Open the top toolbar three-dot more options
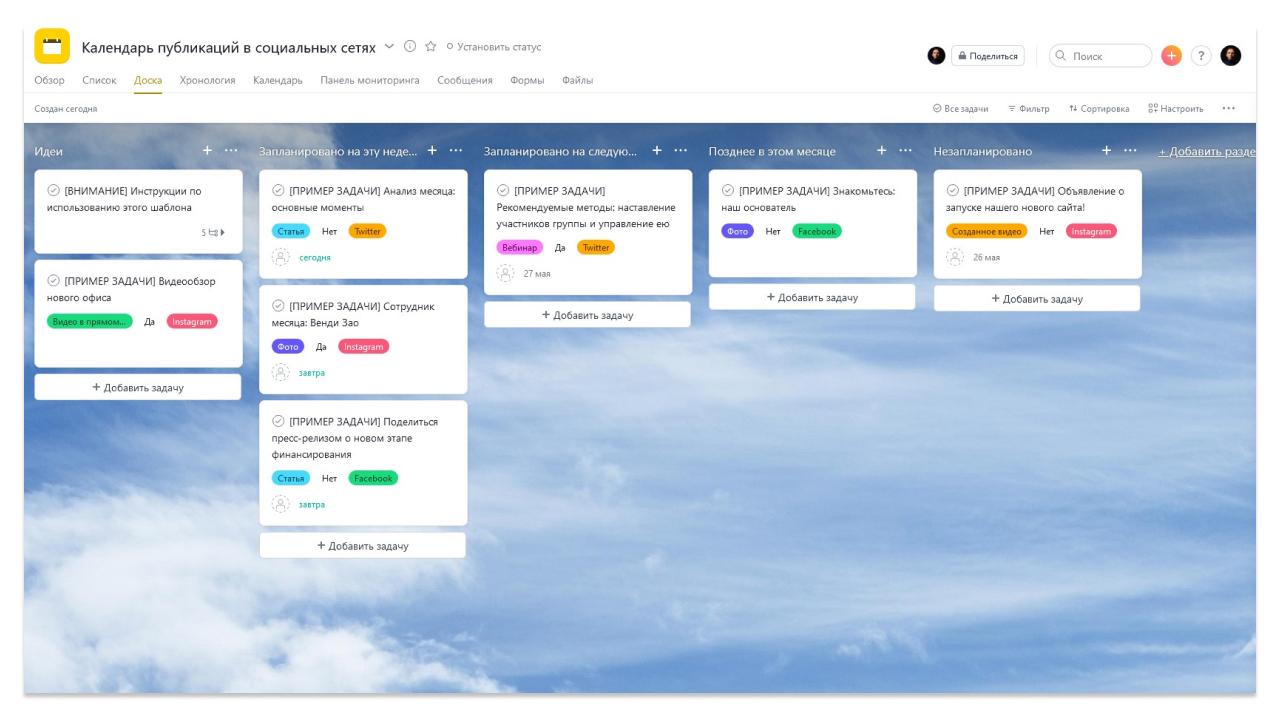The height and width of the screenshot is (720, 1280). coord(1228,108)
